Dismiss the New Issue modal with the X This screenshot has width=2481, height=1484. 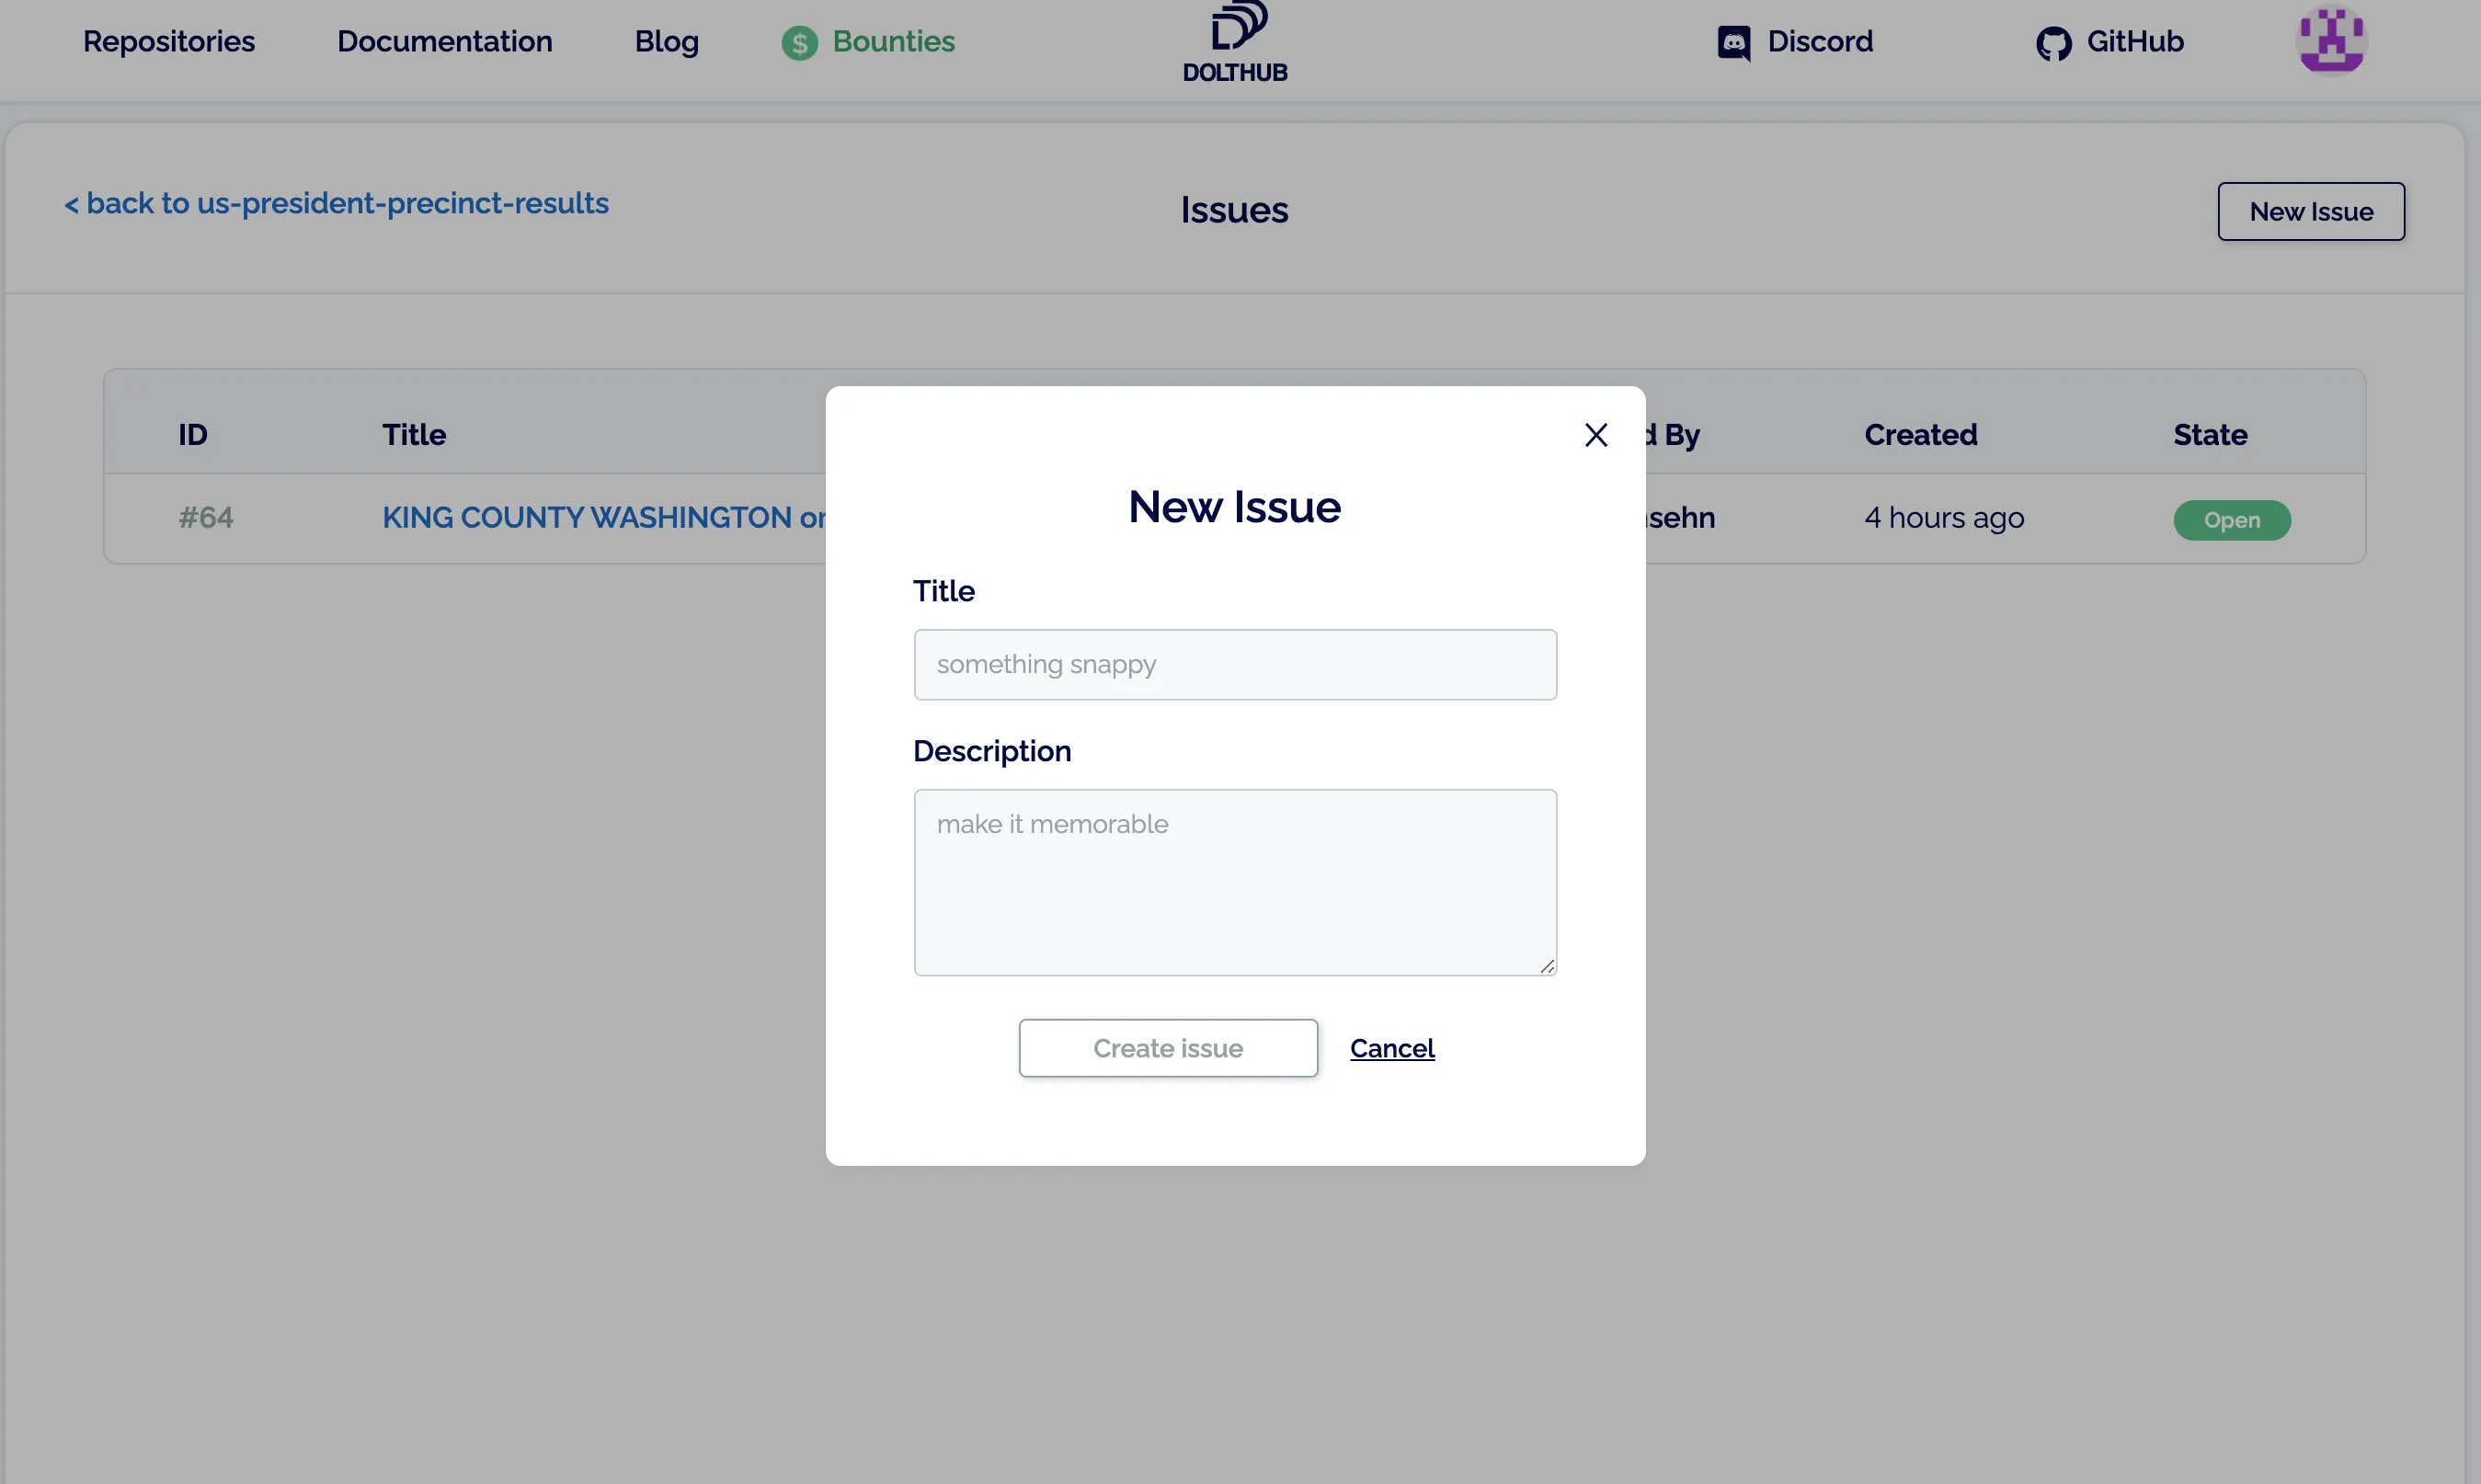point(1596,435)
